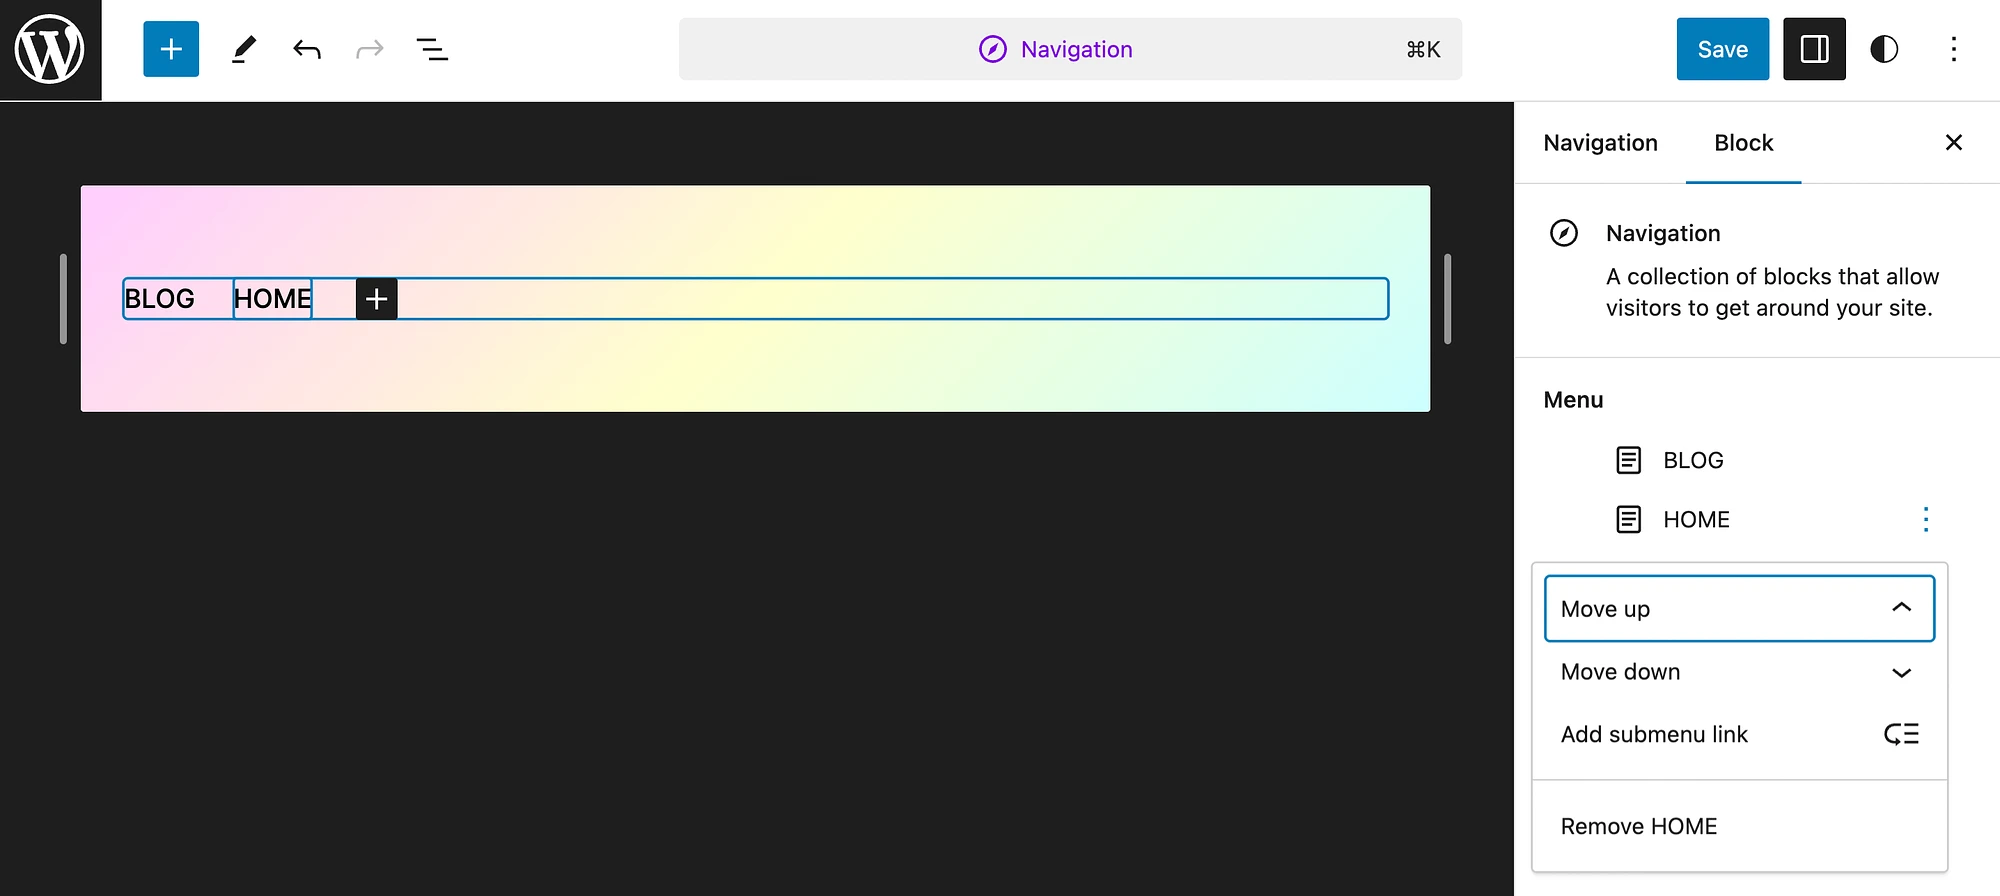Switch to the Block tab
Screen dimensions: 2000x896
click(1743, 143)
